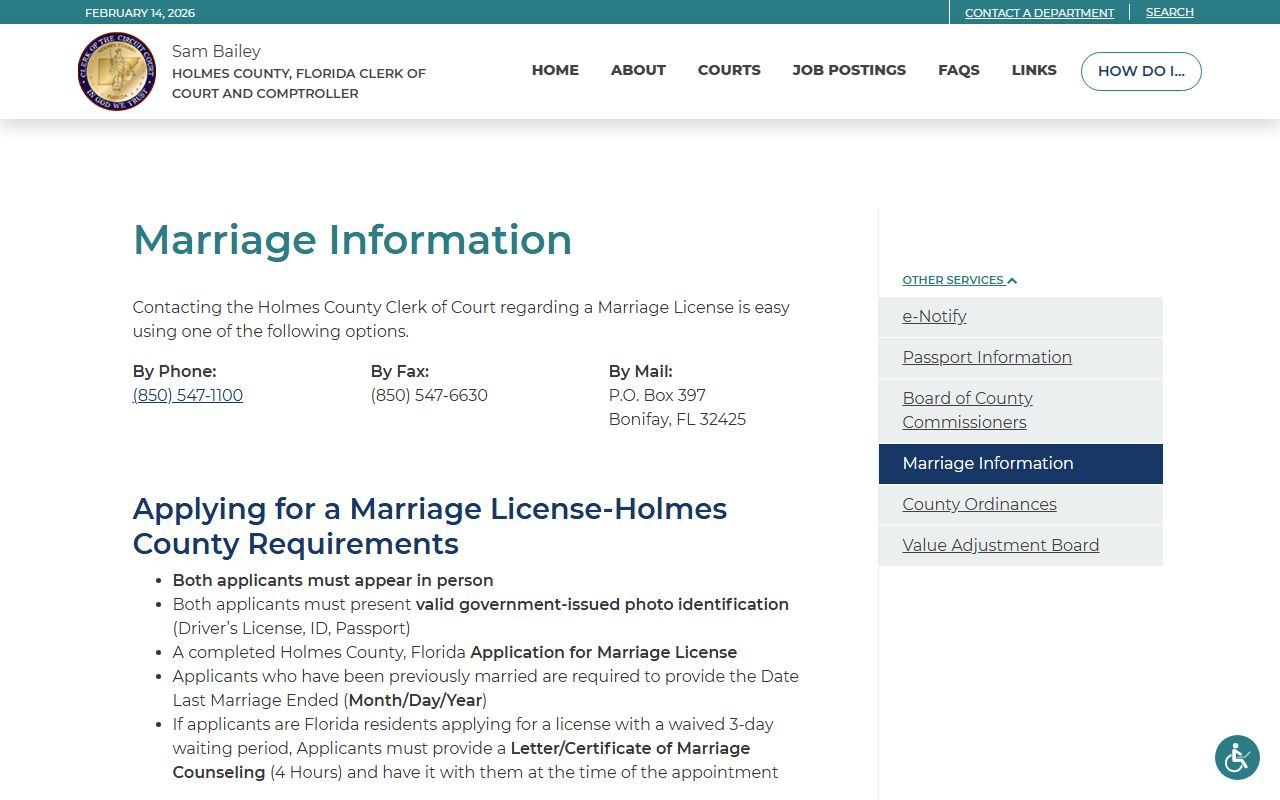
Task: Click the fax number (850) 547-6630
Action: click(429, 395)
